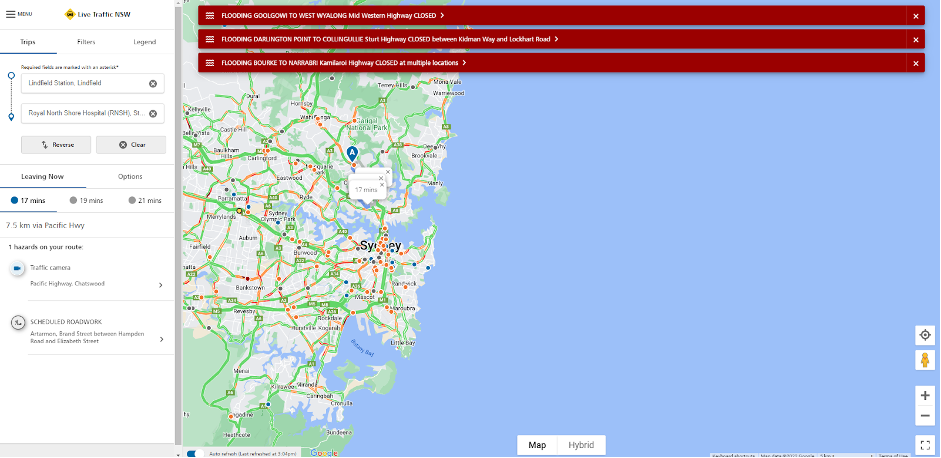
Task: Dismiss the Goolgowi to West Wyalong alert
Action: [916, 16]
